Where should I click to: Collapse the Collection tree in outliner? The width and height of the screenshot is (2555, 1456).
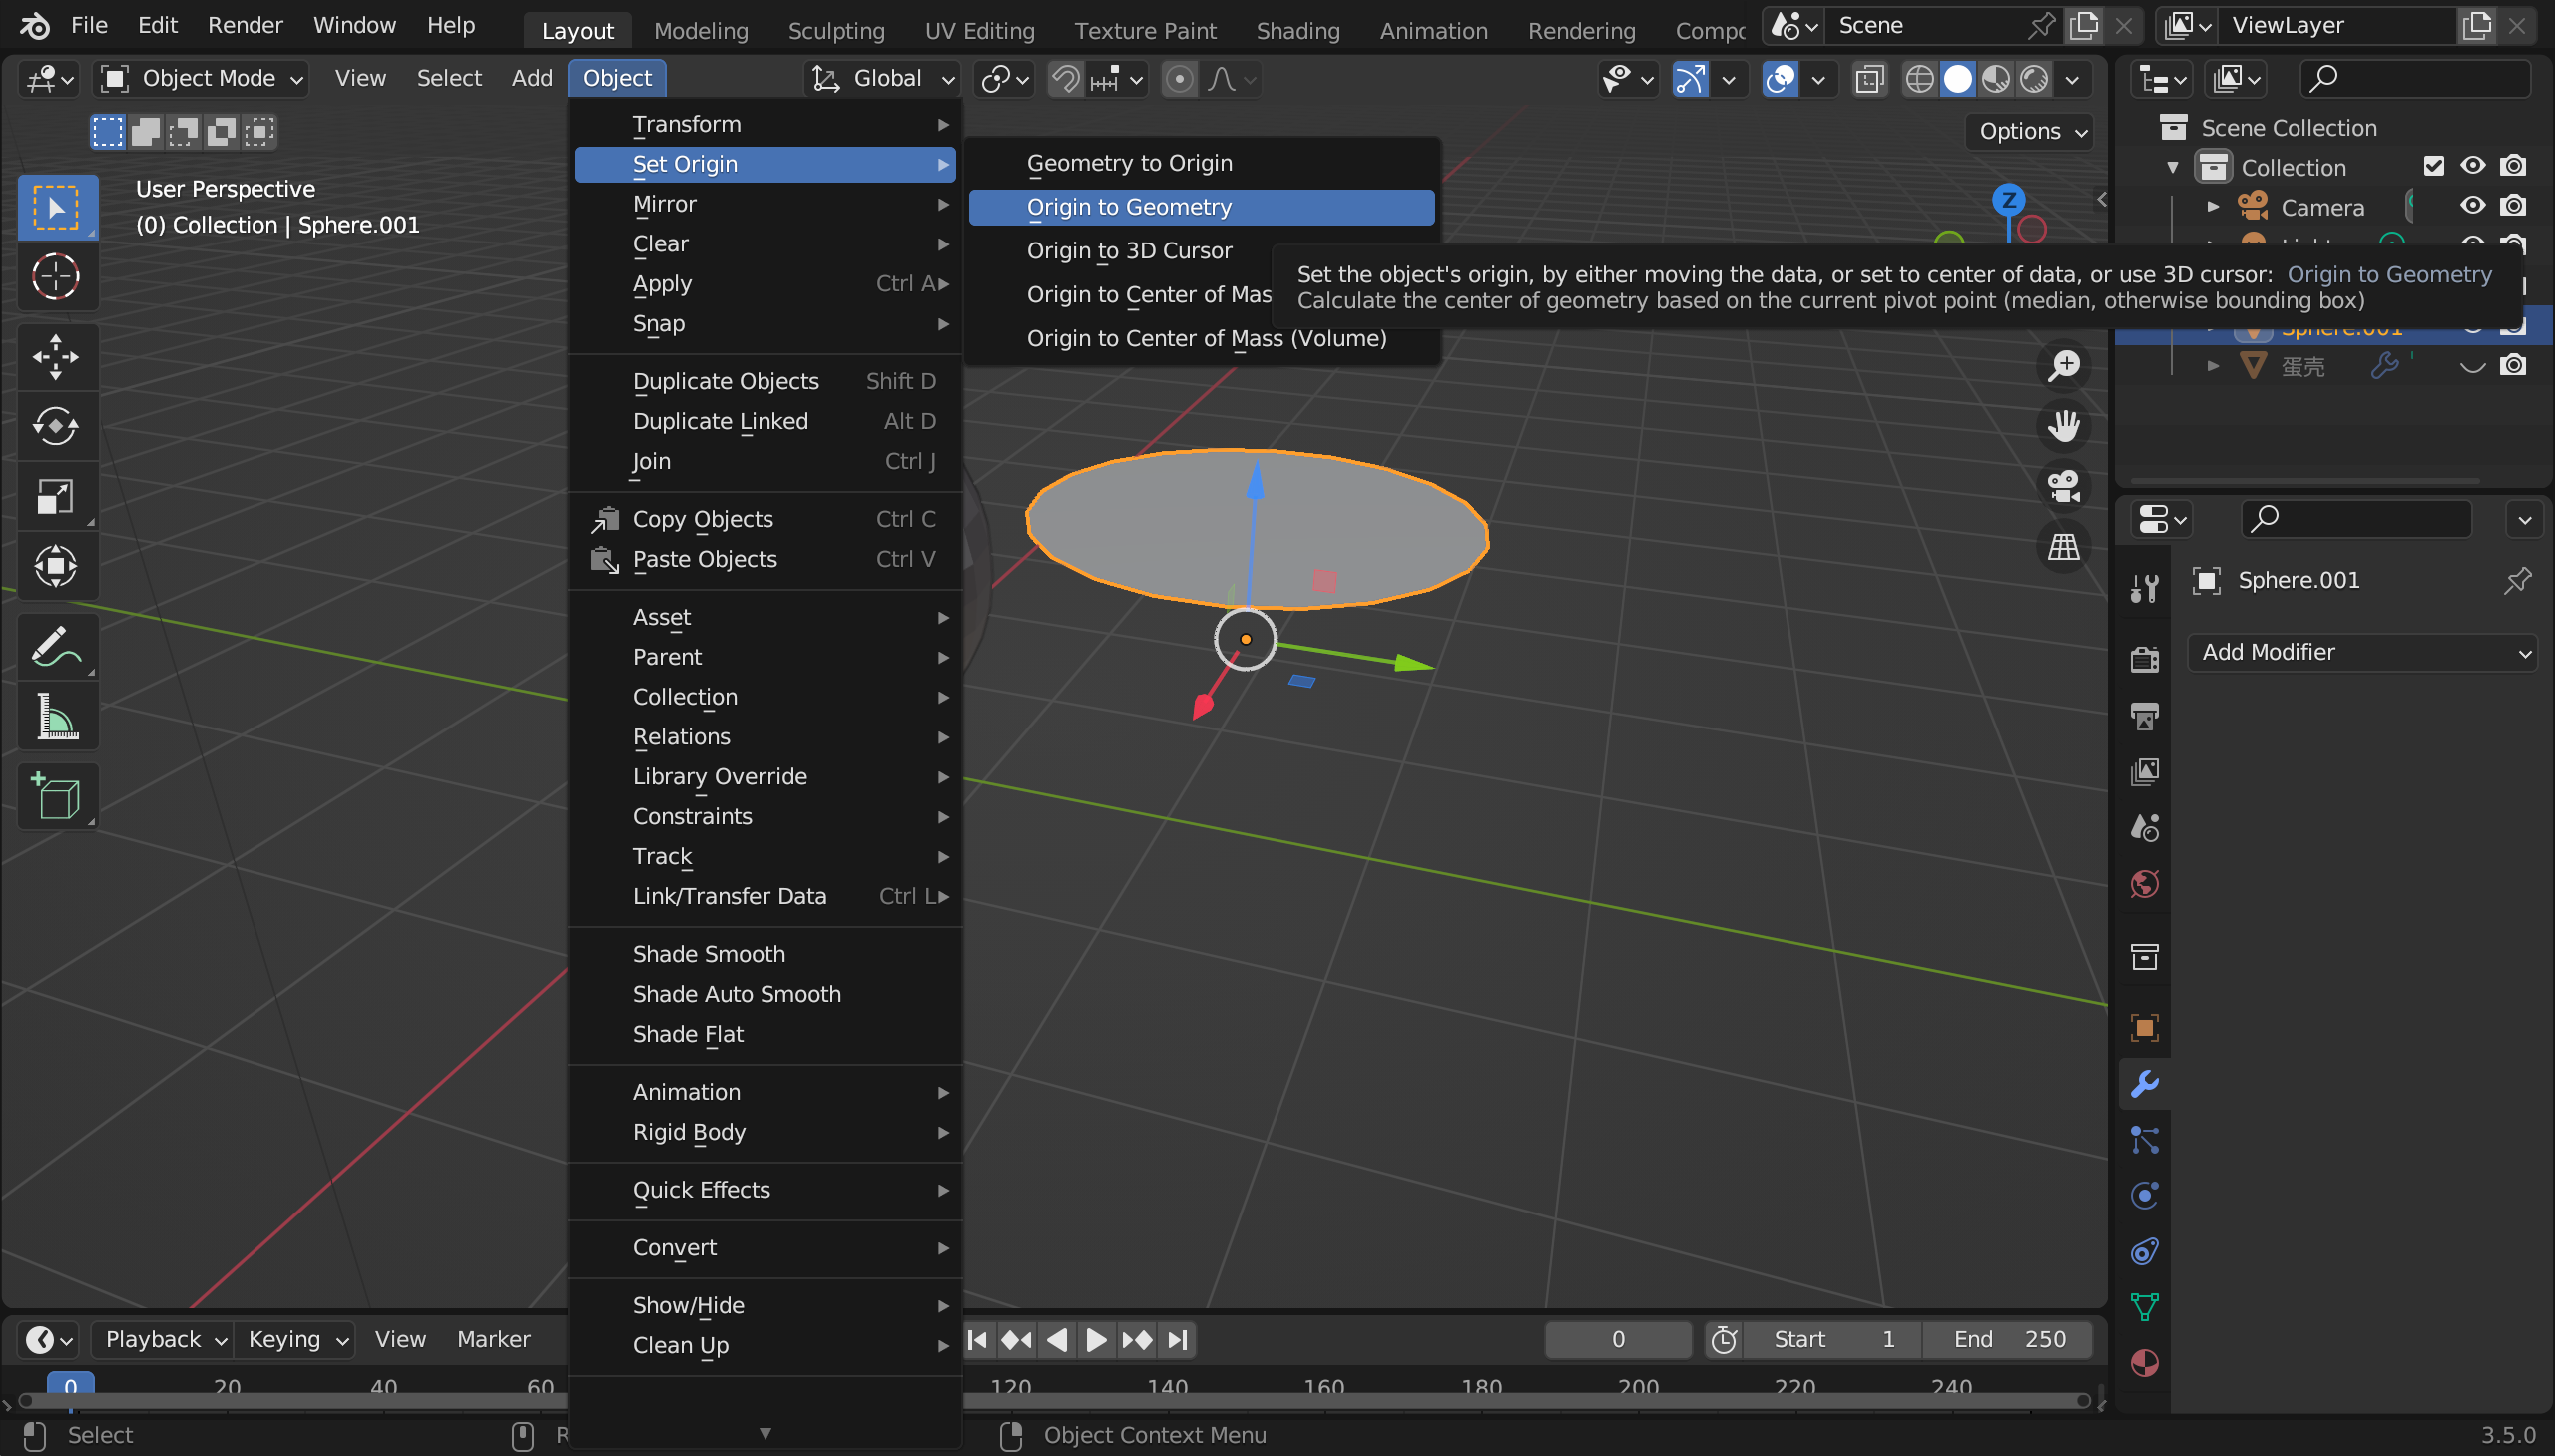pyautogui.click(x=2172, y=167)
